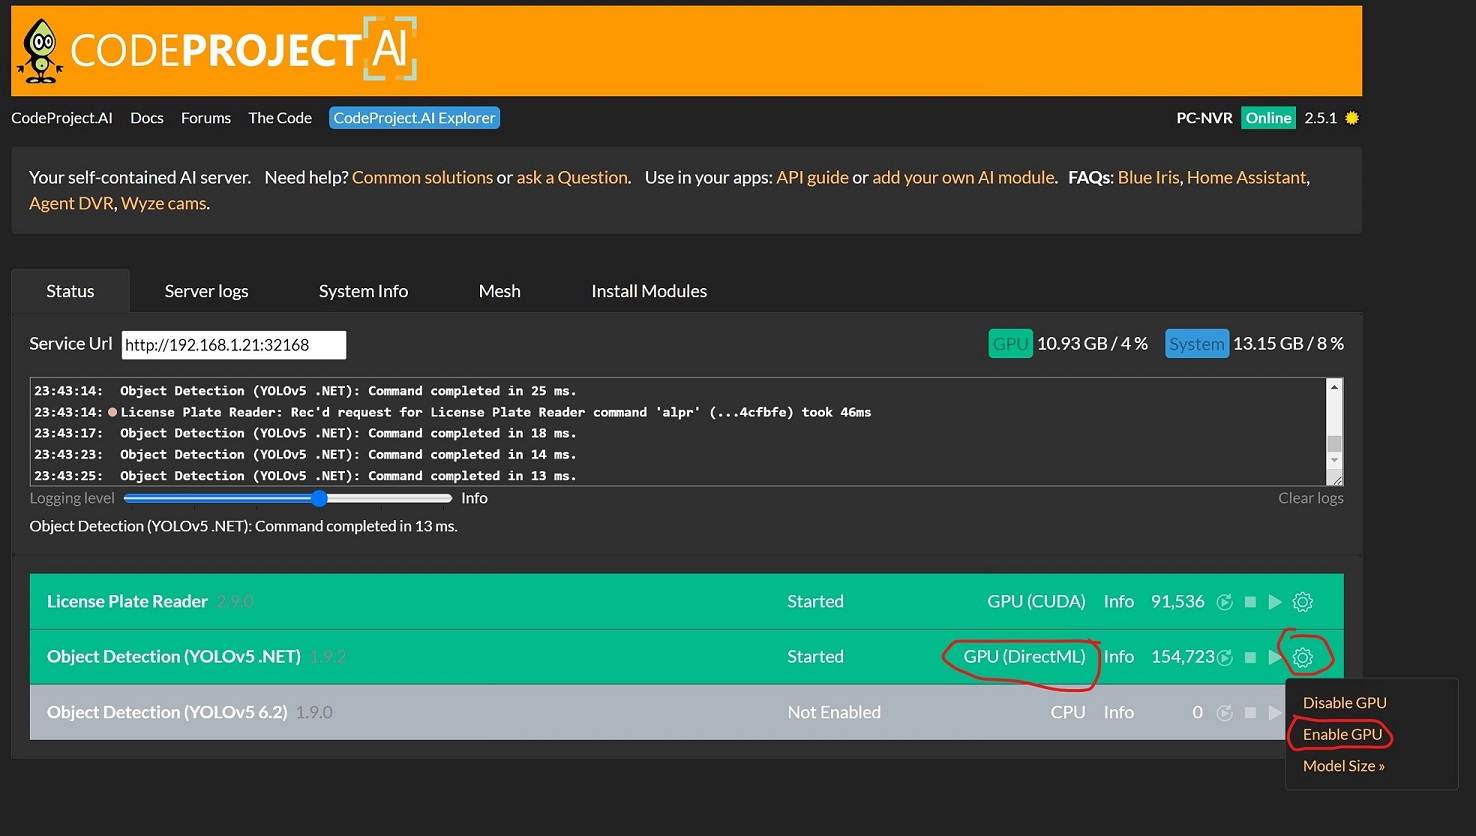Click the GPU (DirectML) hardware label

(1024, 657)
